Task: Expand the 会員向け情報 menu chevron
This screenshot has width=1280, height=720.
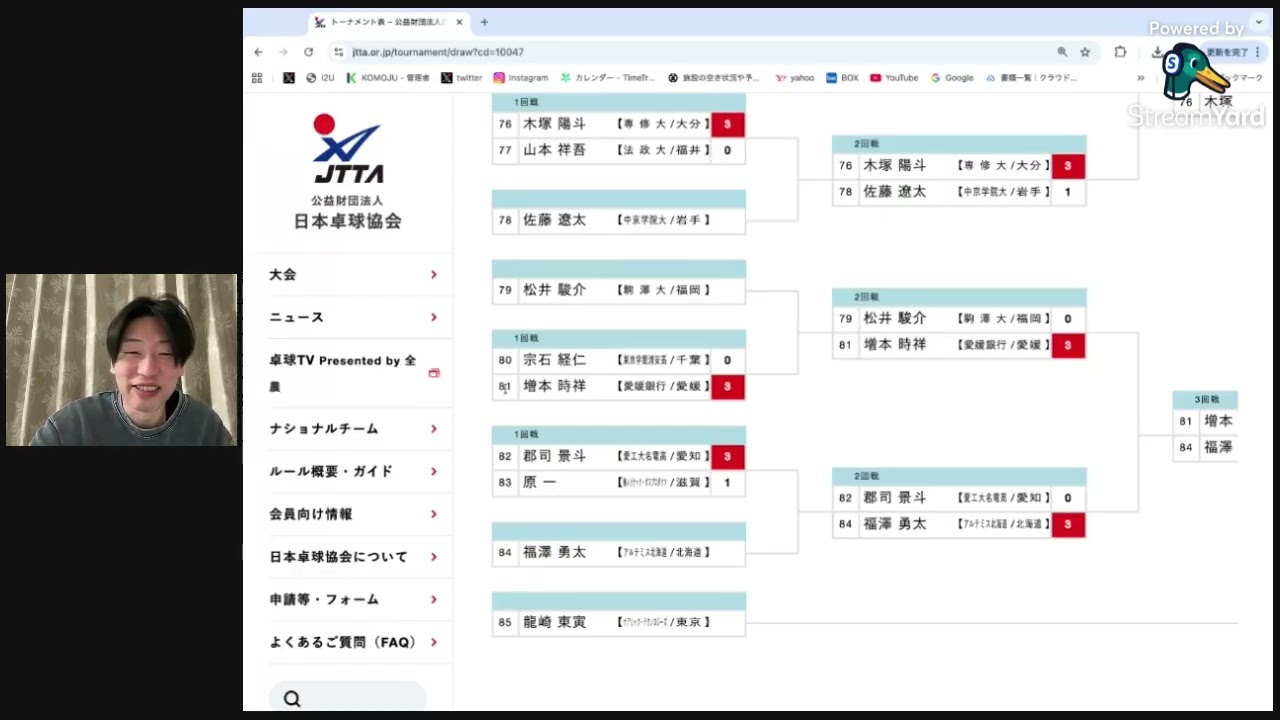Action: (434, 514)
